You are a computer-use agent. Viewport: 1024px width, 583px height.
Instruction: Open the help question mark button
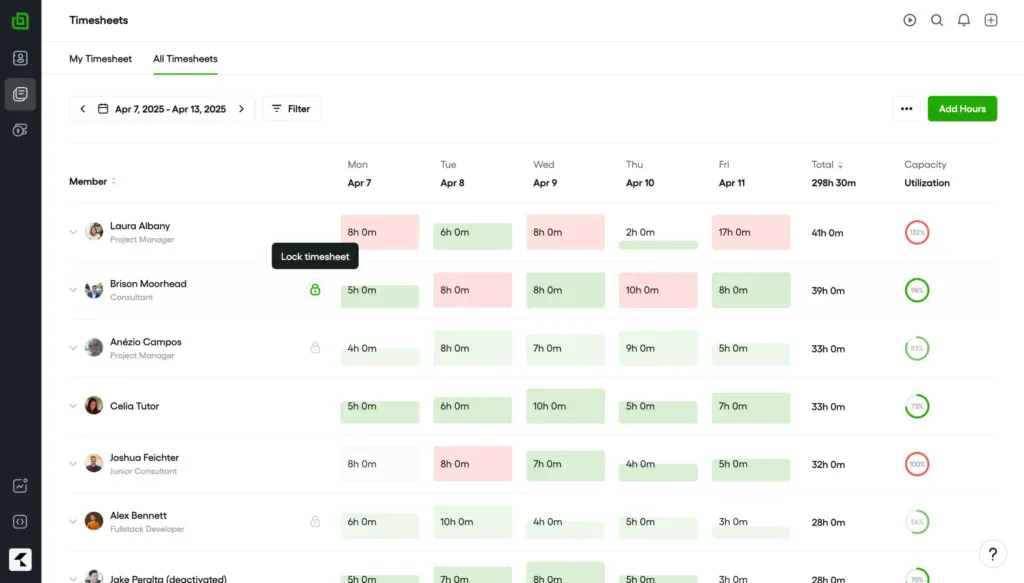pyautogui.click(x=992, y=554)
